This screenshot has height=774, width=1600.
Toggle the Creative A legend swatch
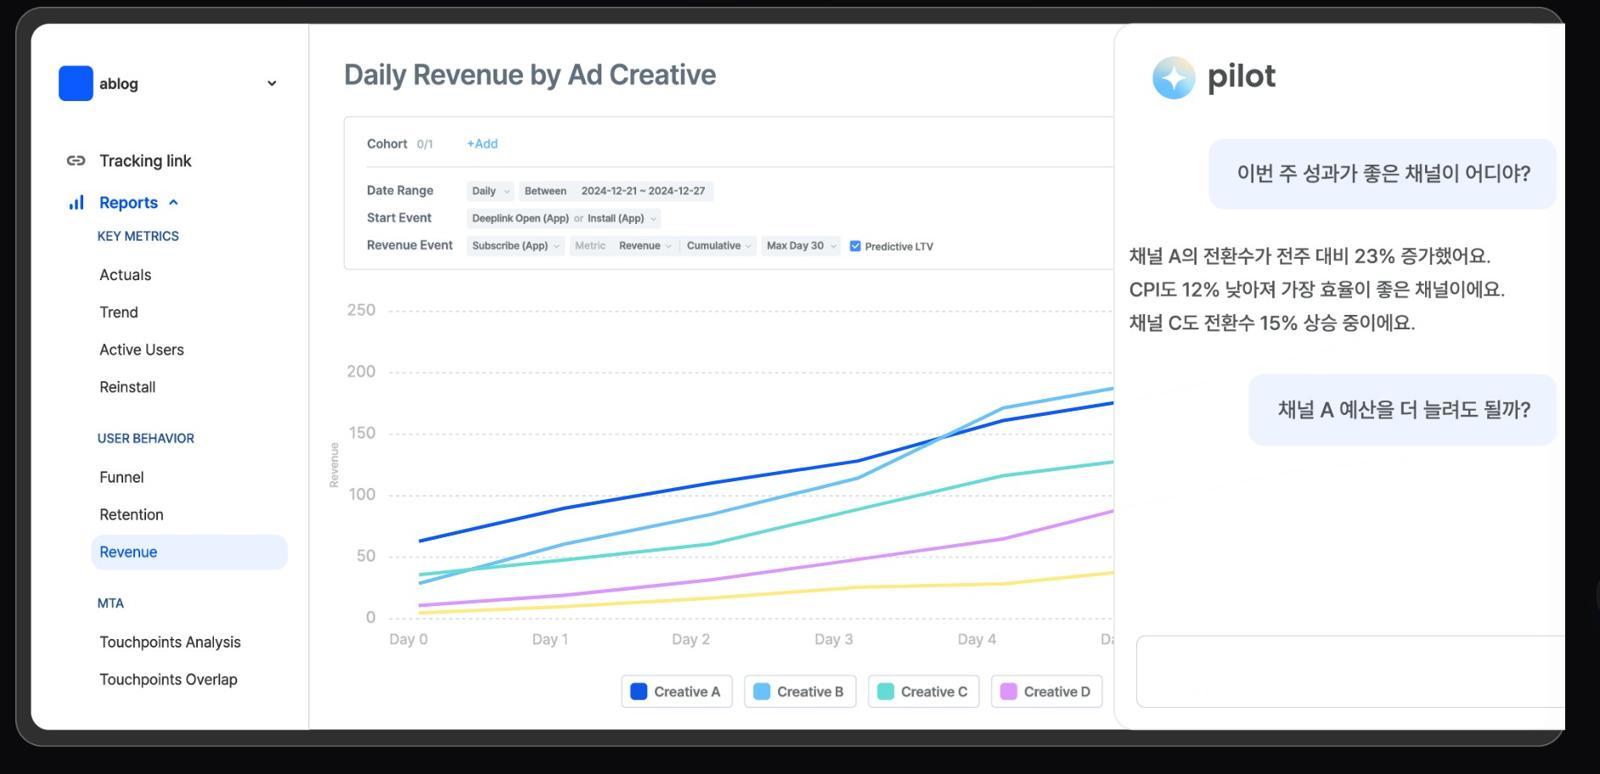[x=639, y=692]
